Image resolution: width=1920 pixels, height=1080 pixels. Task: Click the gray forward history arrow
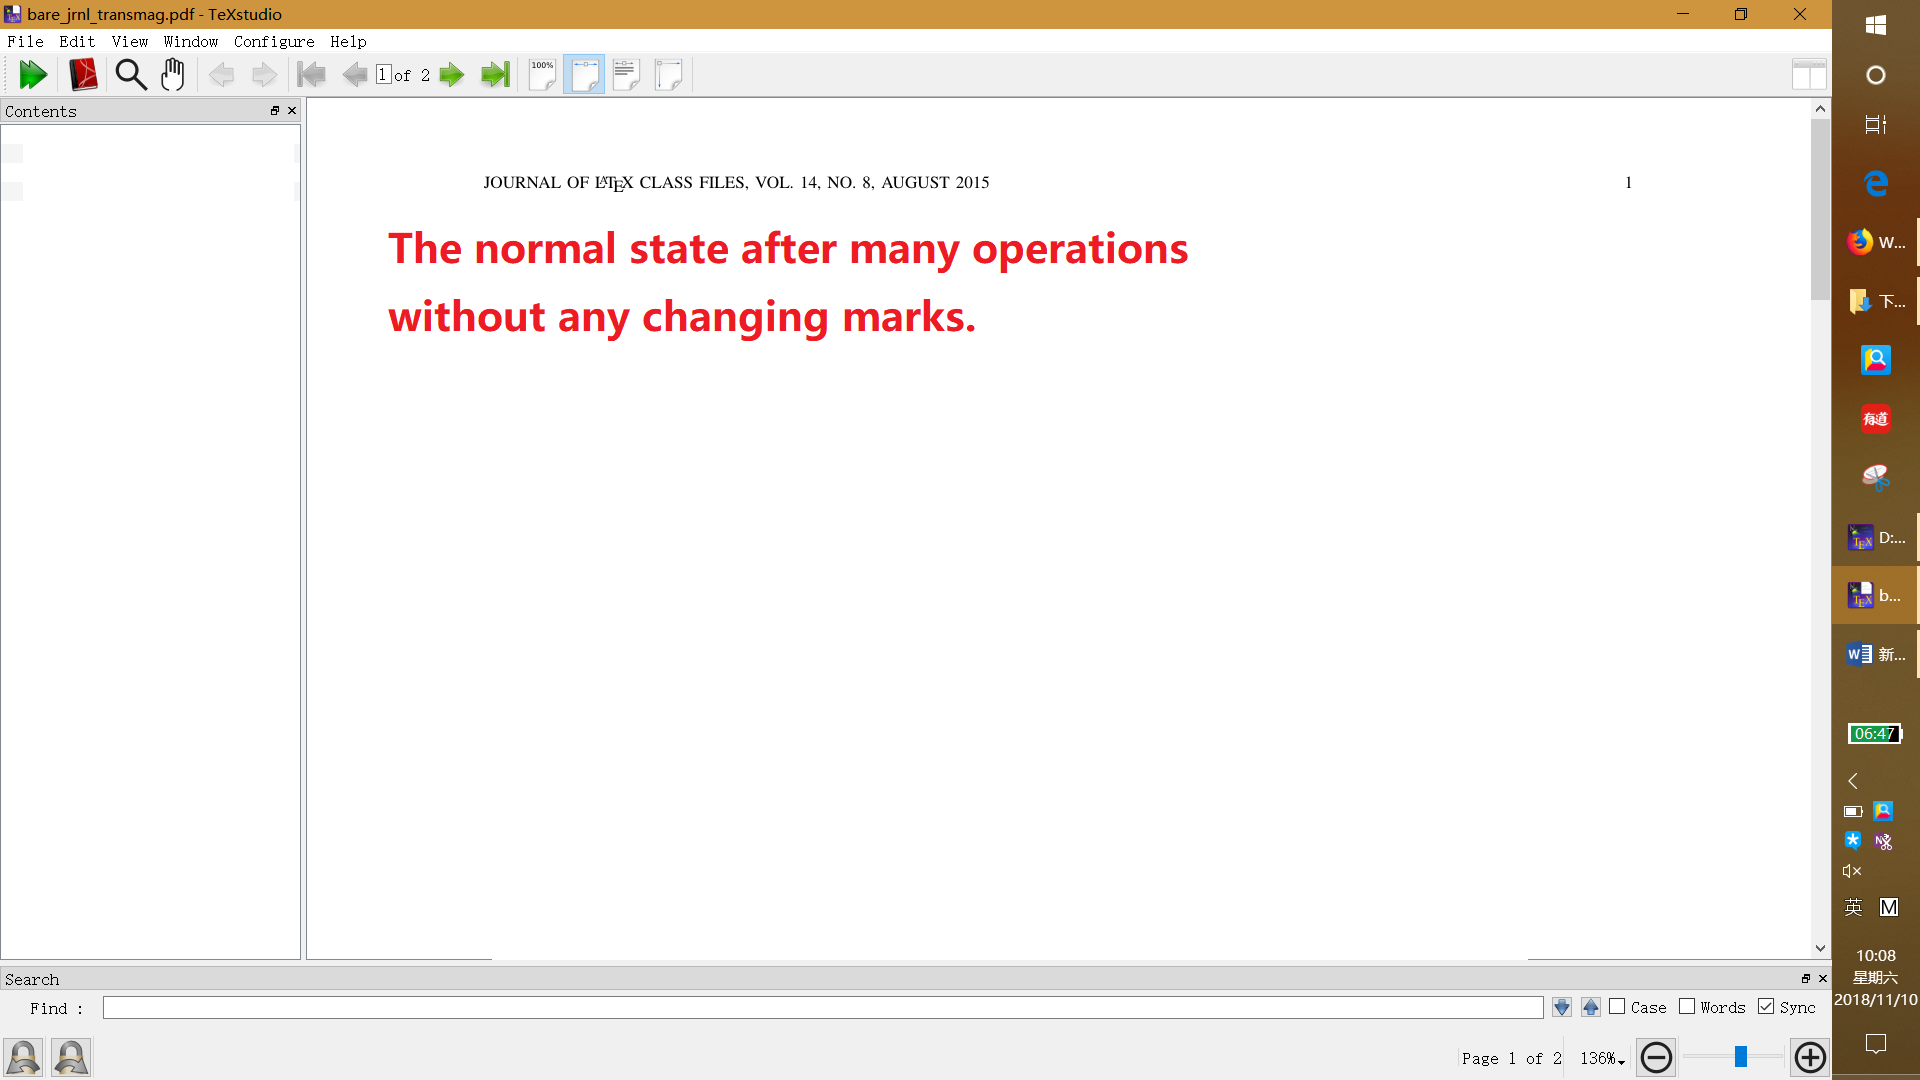point(264,75)
